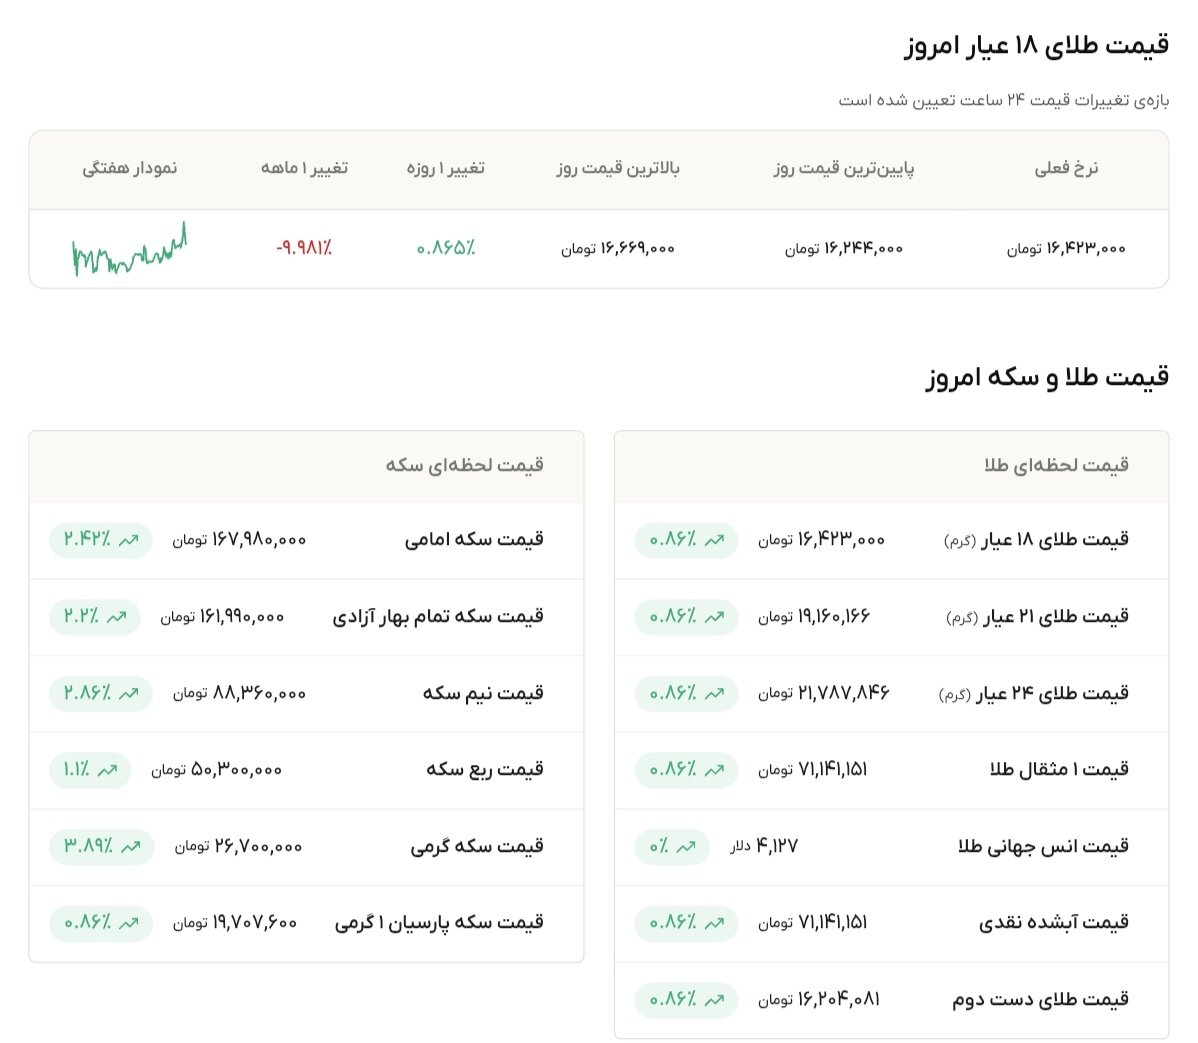Open قیمت ۱ مثقال طلا link

pyautogui.click(x=1059, y=769)
